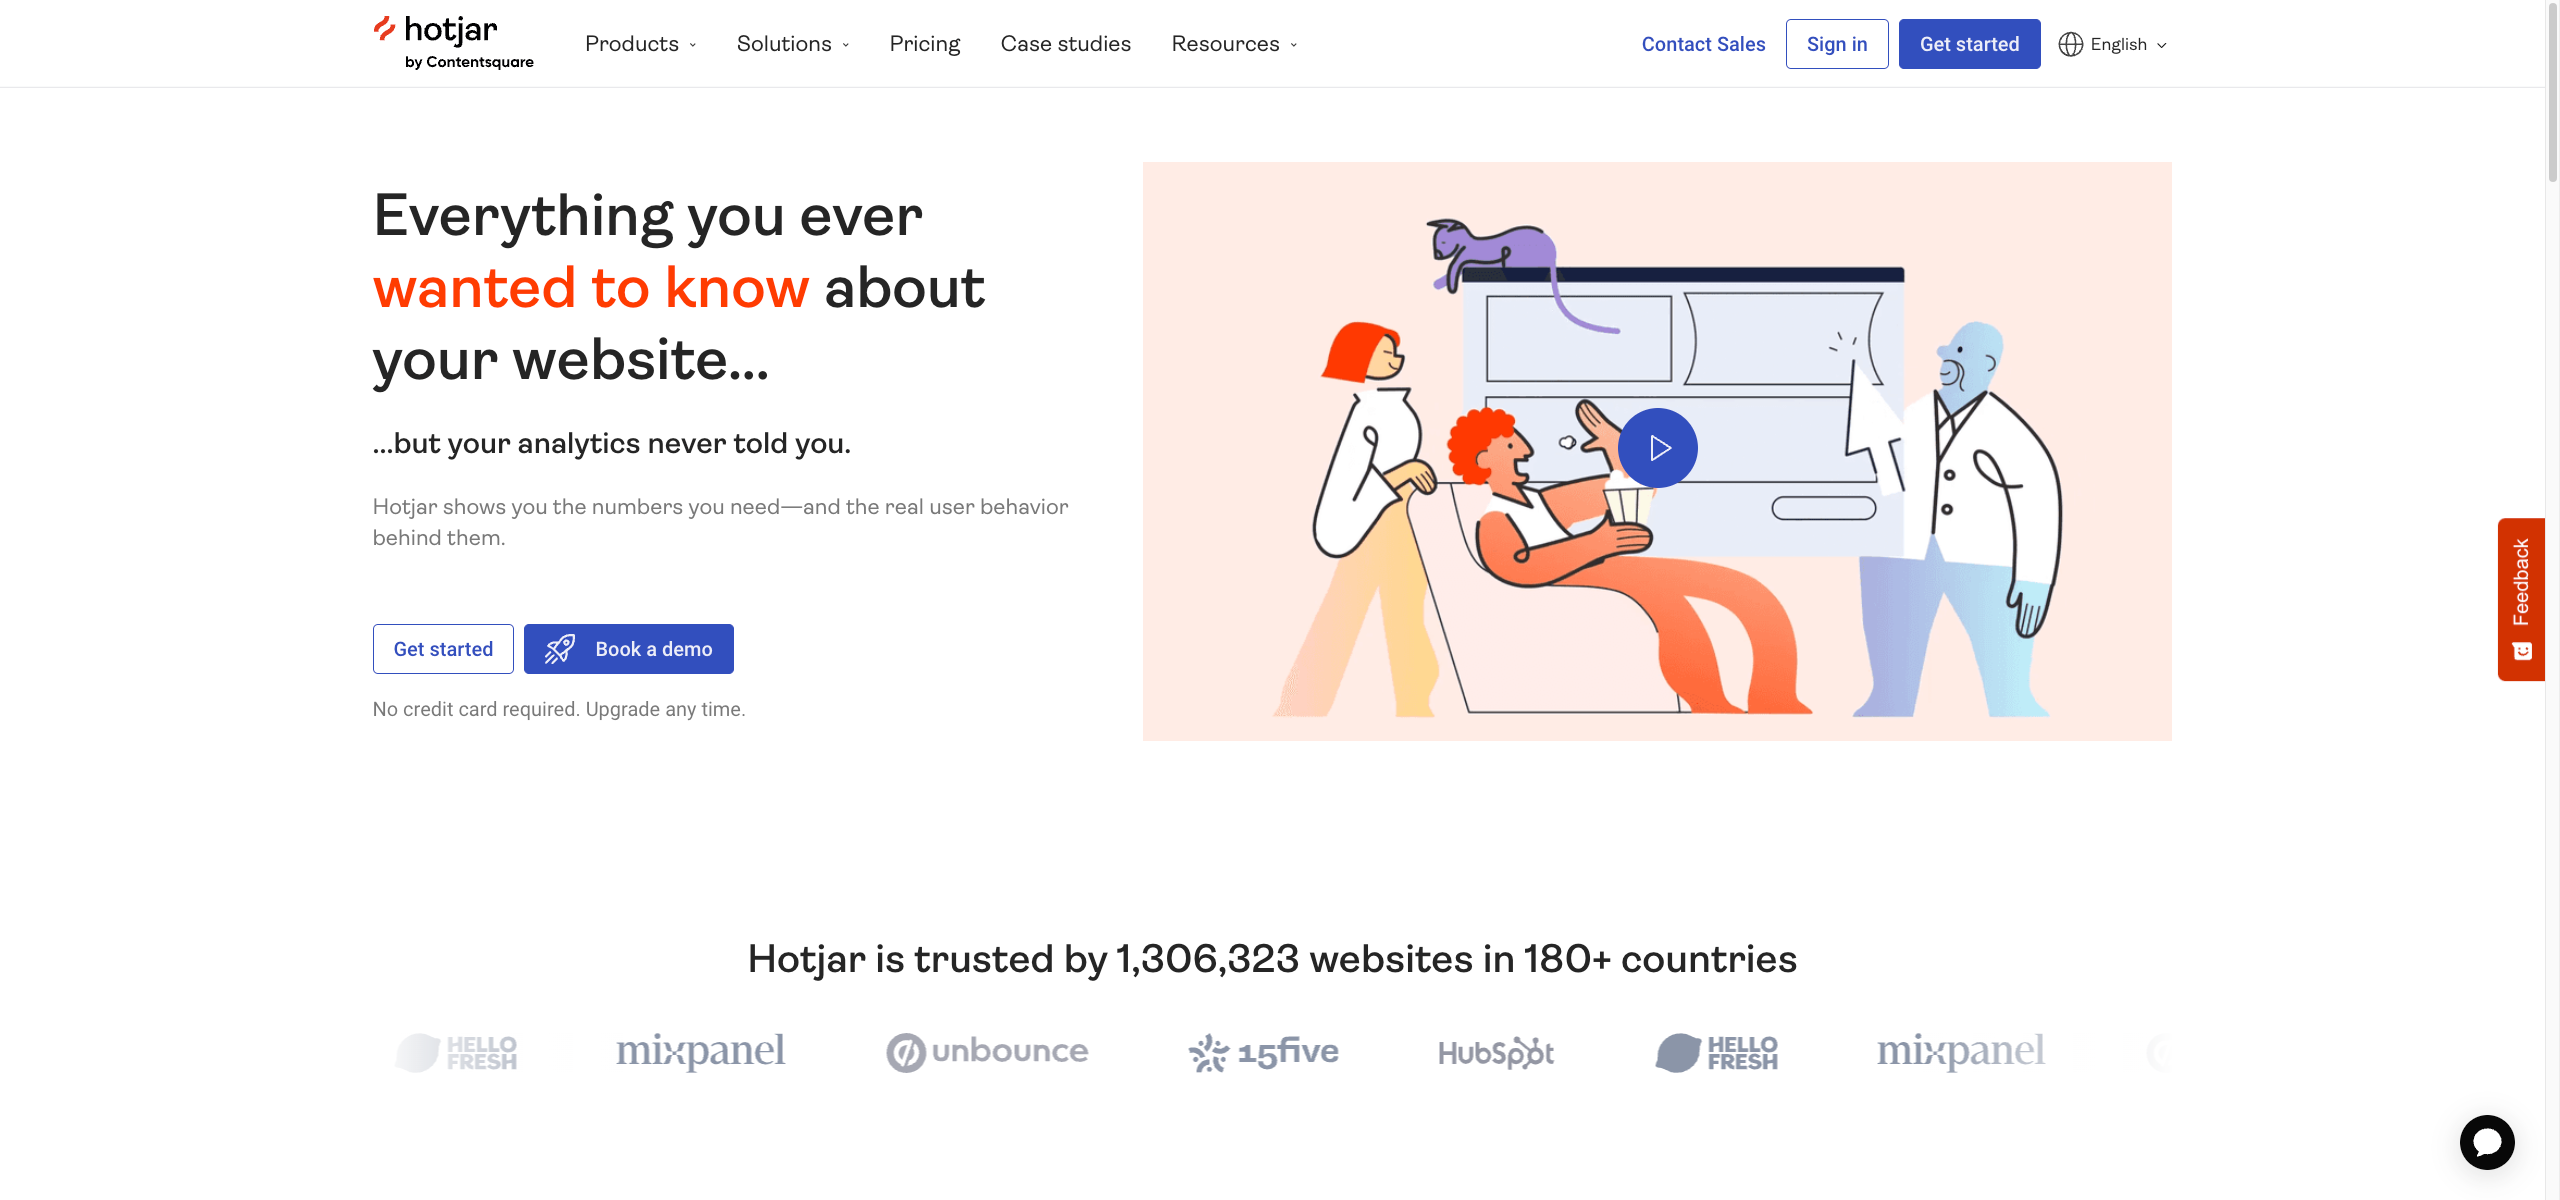The width and height of the screenshot is (2560, 1200).
Task: Click the Hotjar logo in the header
Action: point(453,43)
